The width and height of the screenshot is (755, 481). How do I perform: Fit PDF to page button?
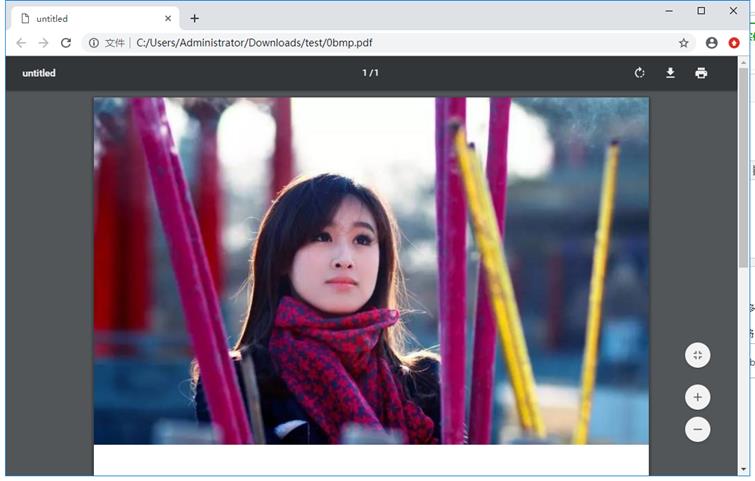point(698,355)
